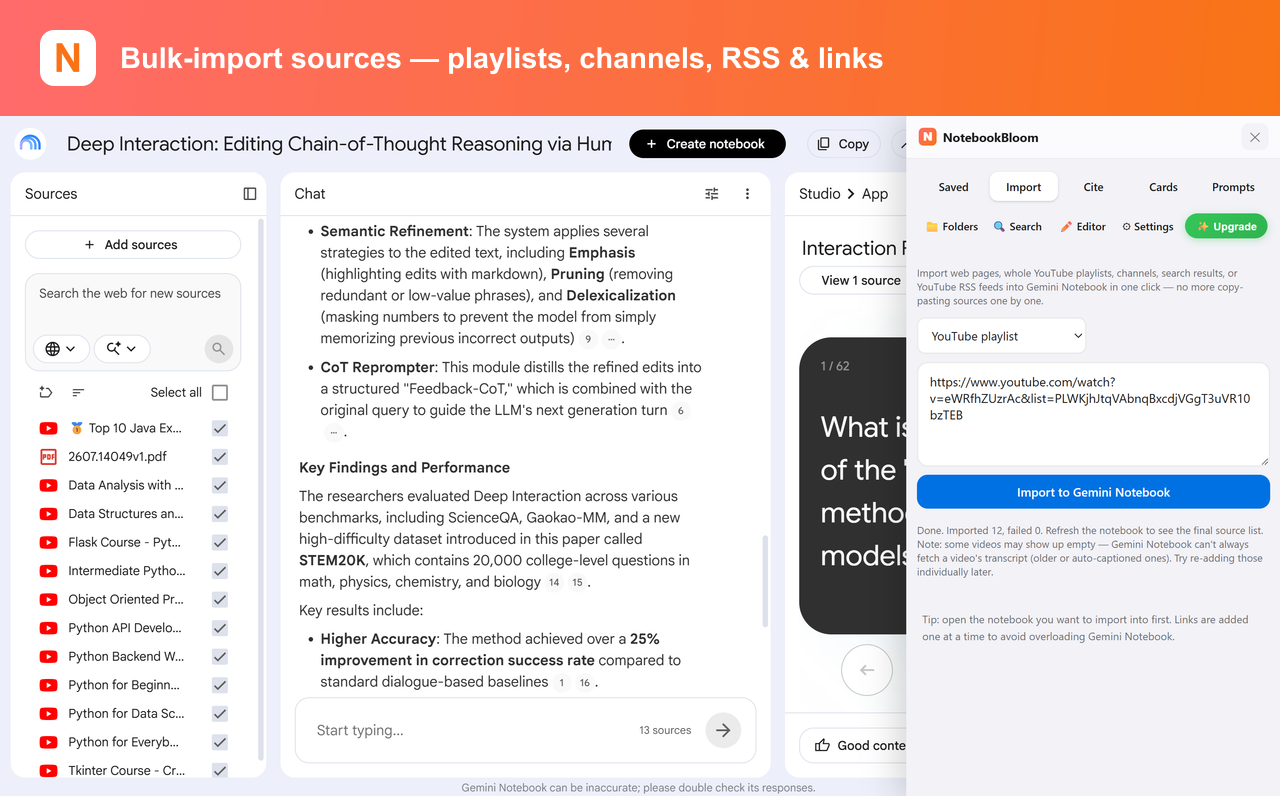Click the search magnifier button for web sources
This screenshot has height=800, width=1280.
click(219, 349)
